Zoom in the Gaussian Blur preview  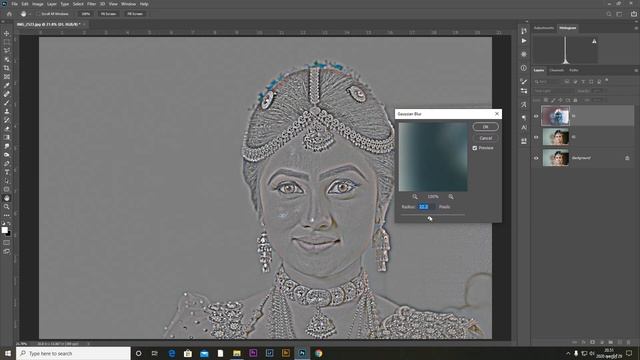[x=451, y=197]
